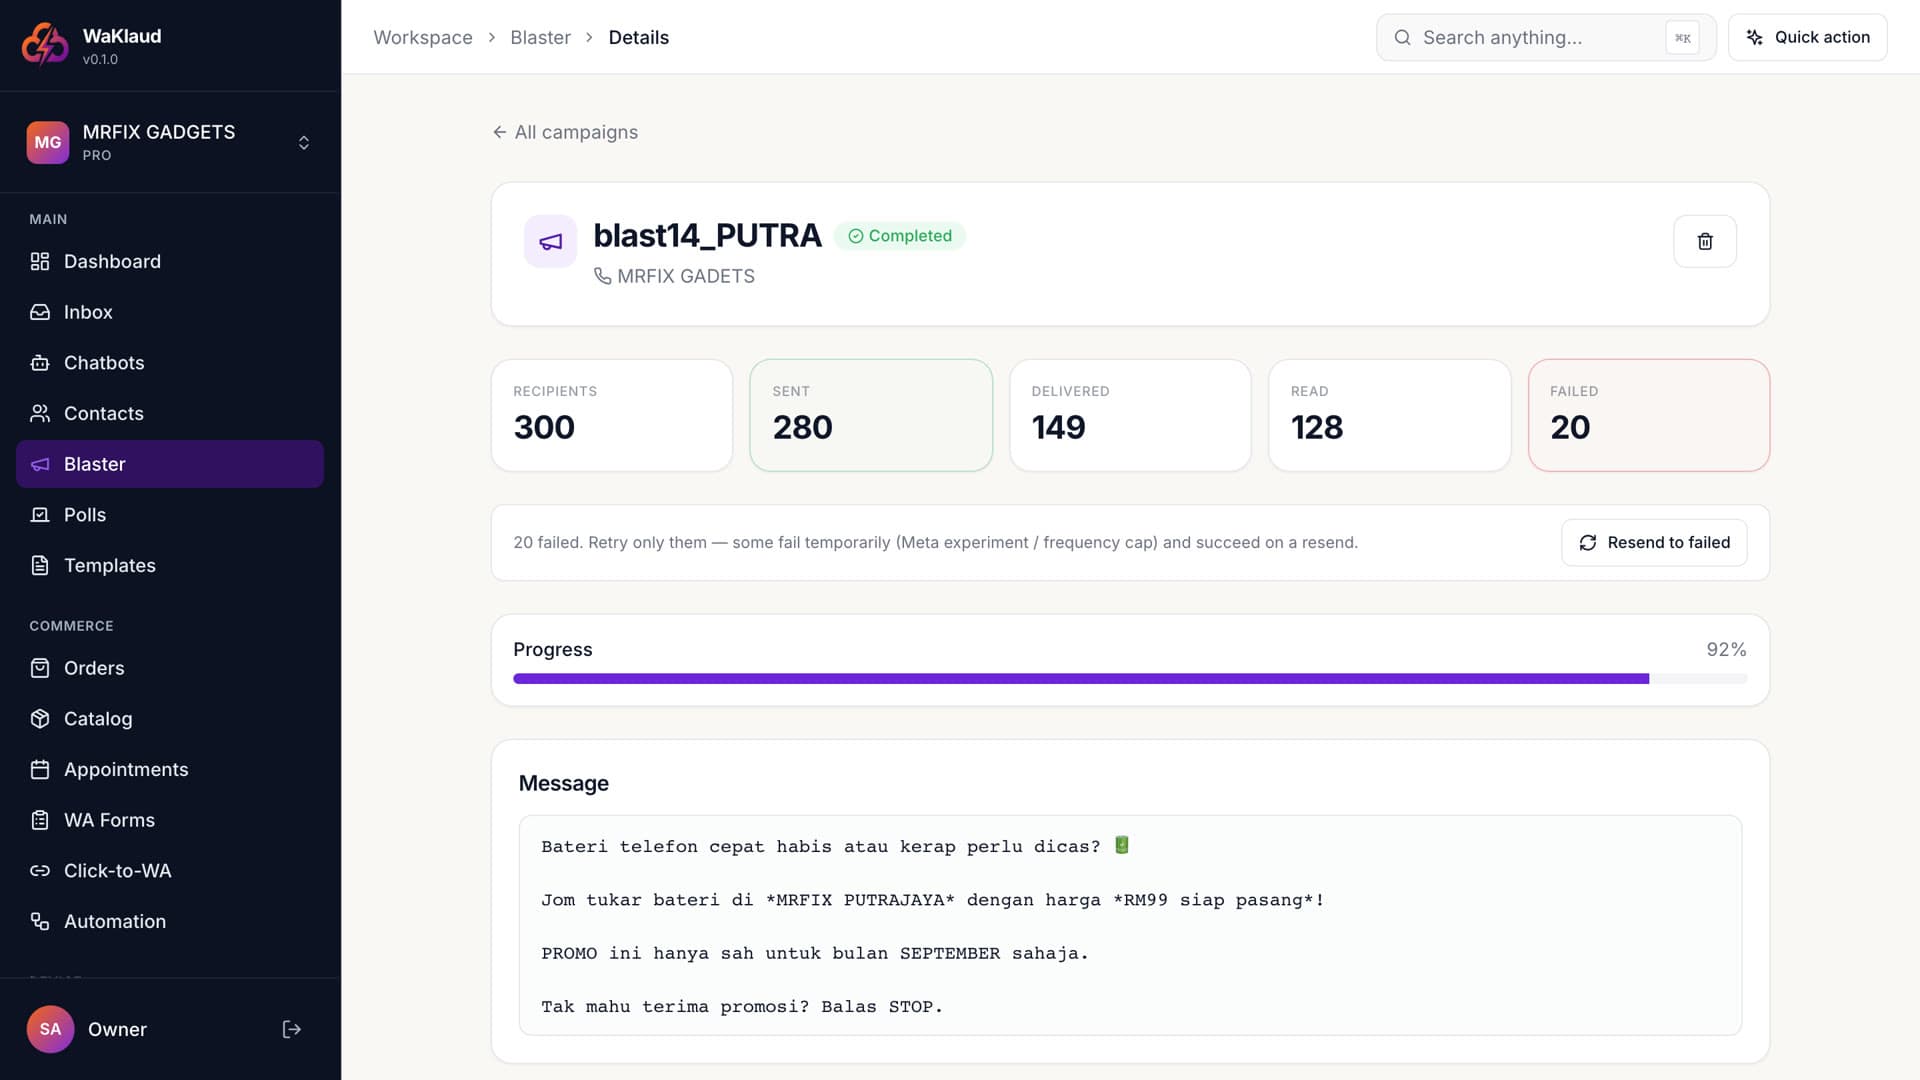Open the Quick action button
This screenshot has width=1920, height=1080.
1808,37
